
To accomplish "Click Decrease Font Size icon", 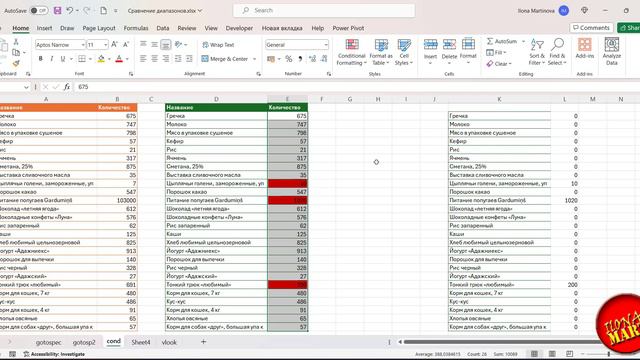I will tap(126, 44).
